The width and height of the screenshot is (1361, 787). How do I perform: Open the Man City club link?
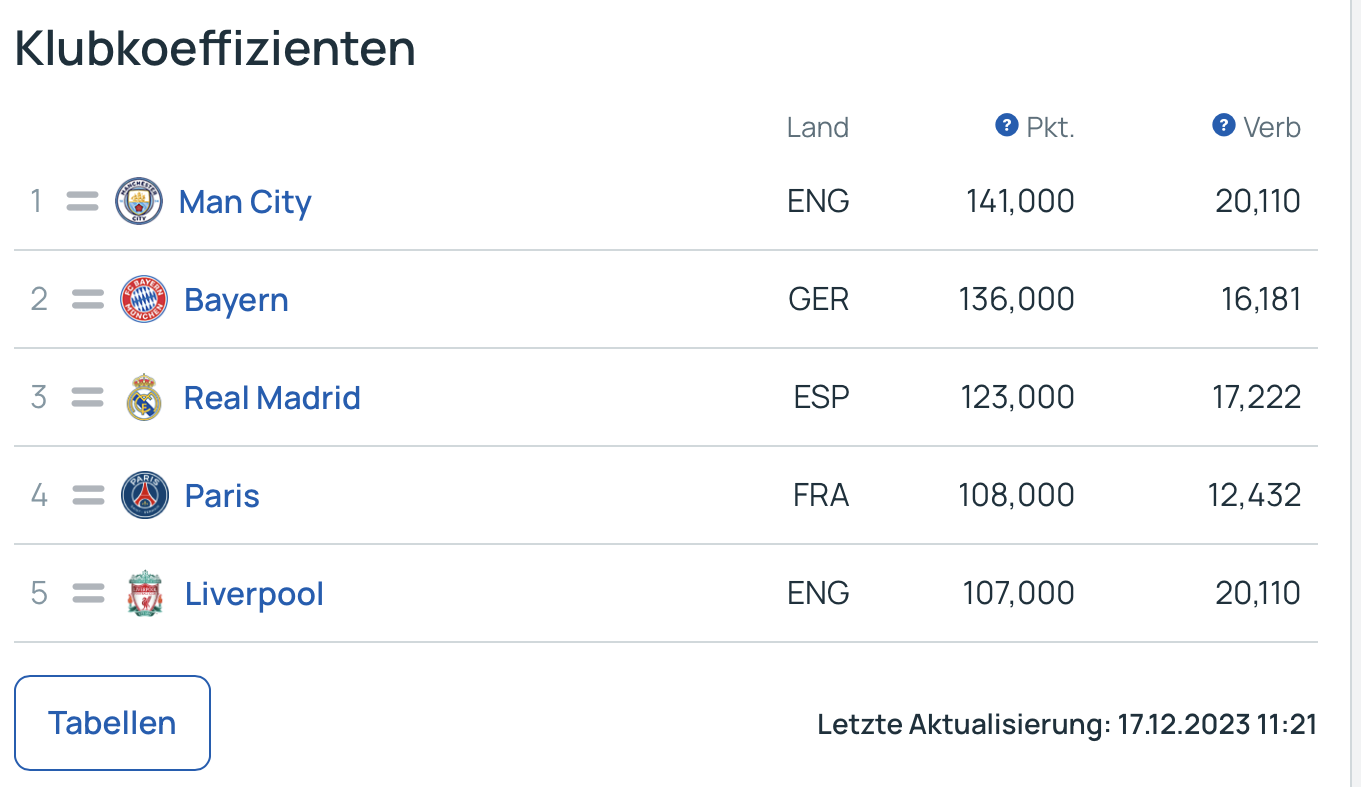(245, 202)
